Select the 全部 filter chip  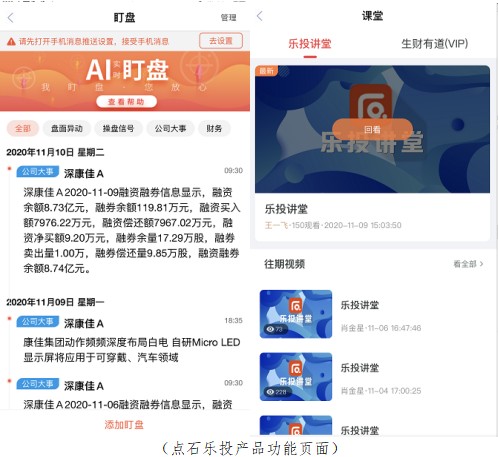click(x=23, y=129)
